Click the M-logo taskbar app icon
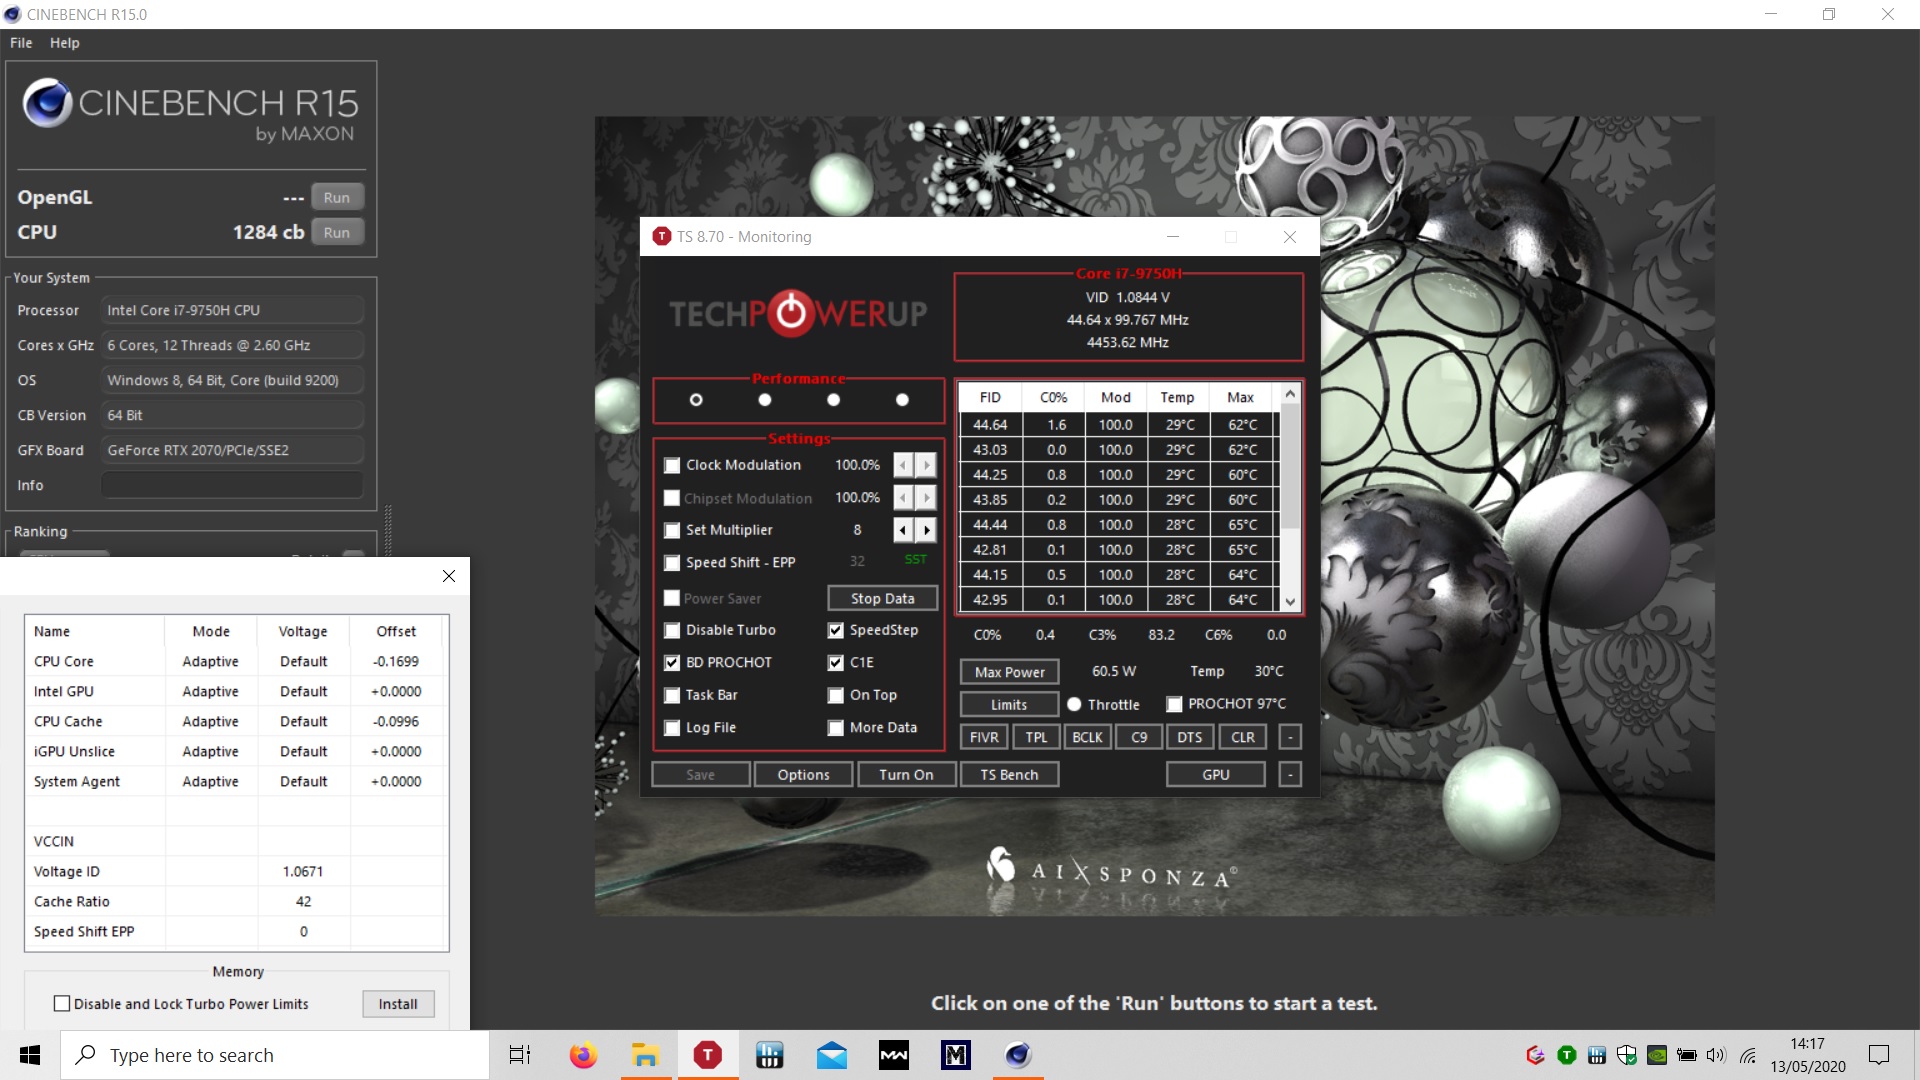The width and height of the screenshot is (1920, 1080). [x=955, y=1055]
